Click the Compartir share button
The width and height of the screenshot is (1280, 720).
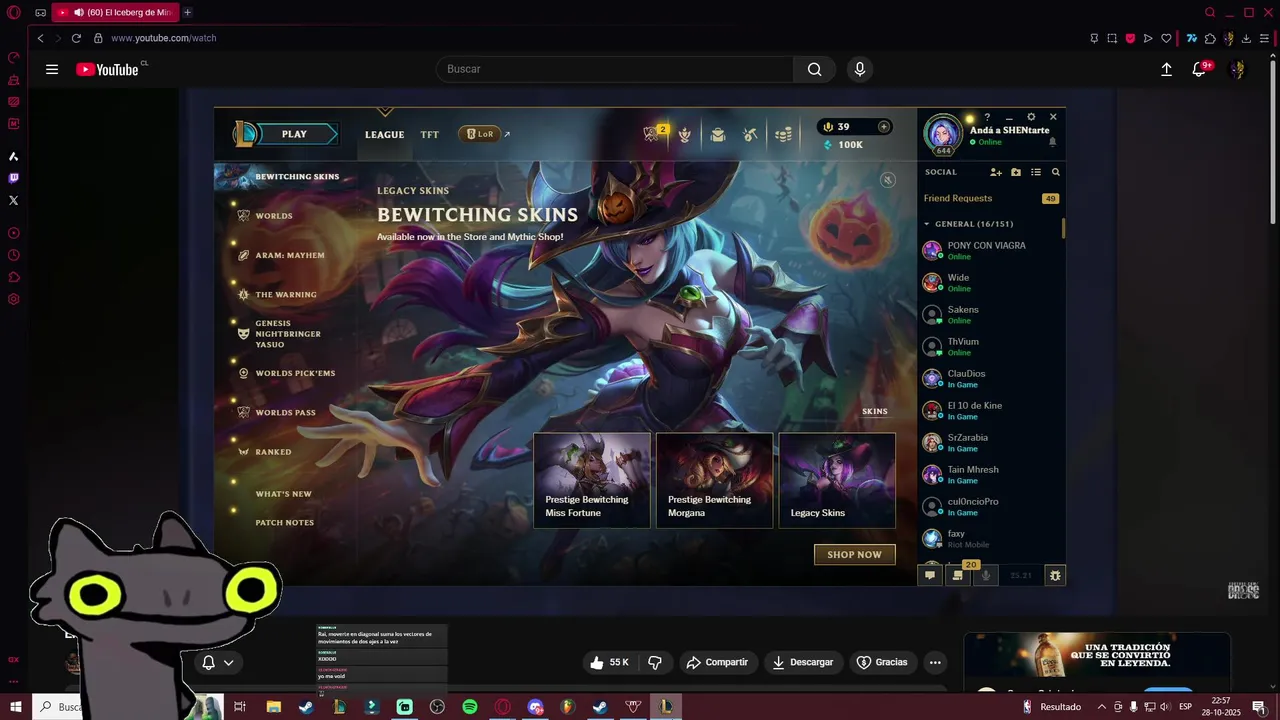(717, 662)
